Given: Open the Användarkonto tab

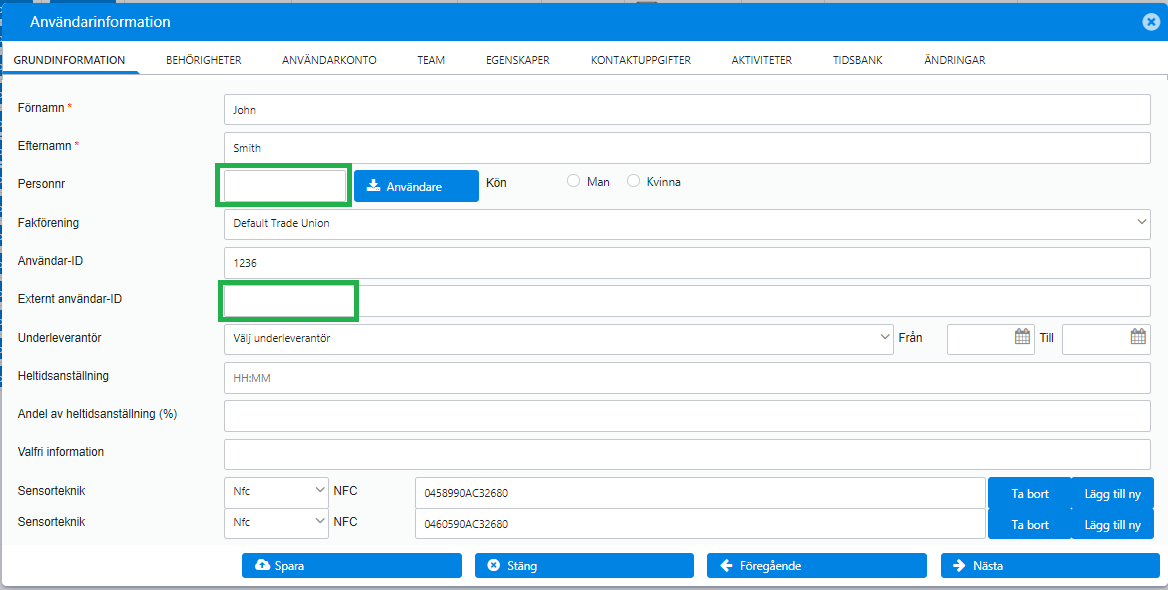Looking at the screenshot, I should (x=329, y=60).
